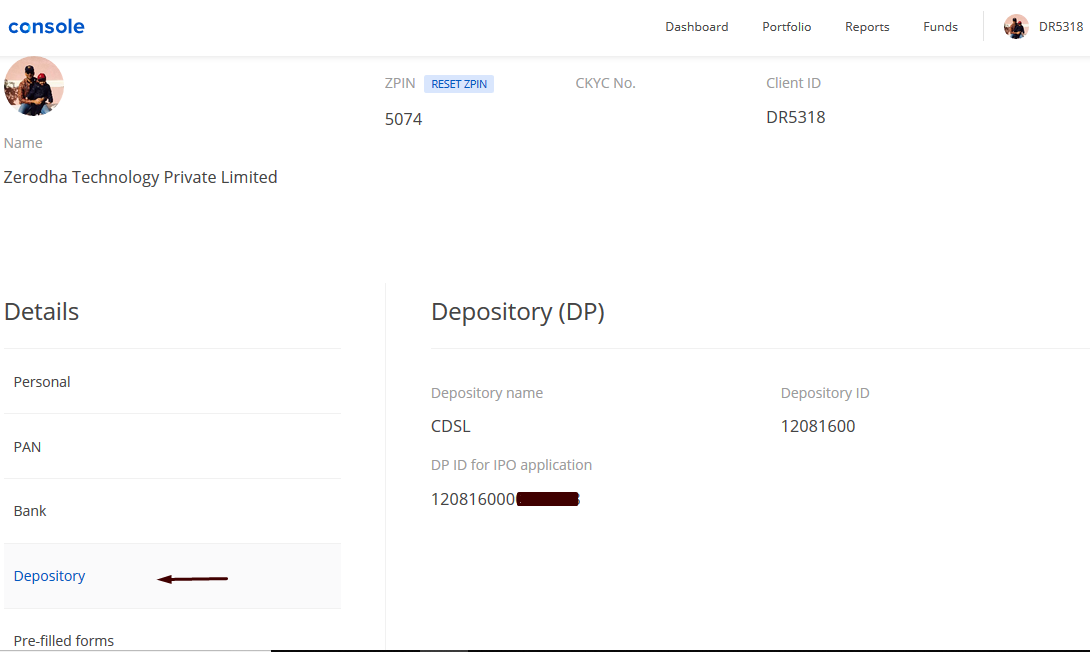This screenshot has width=1090, height=652.
Task: Select the Client ID value DR5318
Action: [x=795, y=117]
